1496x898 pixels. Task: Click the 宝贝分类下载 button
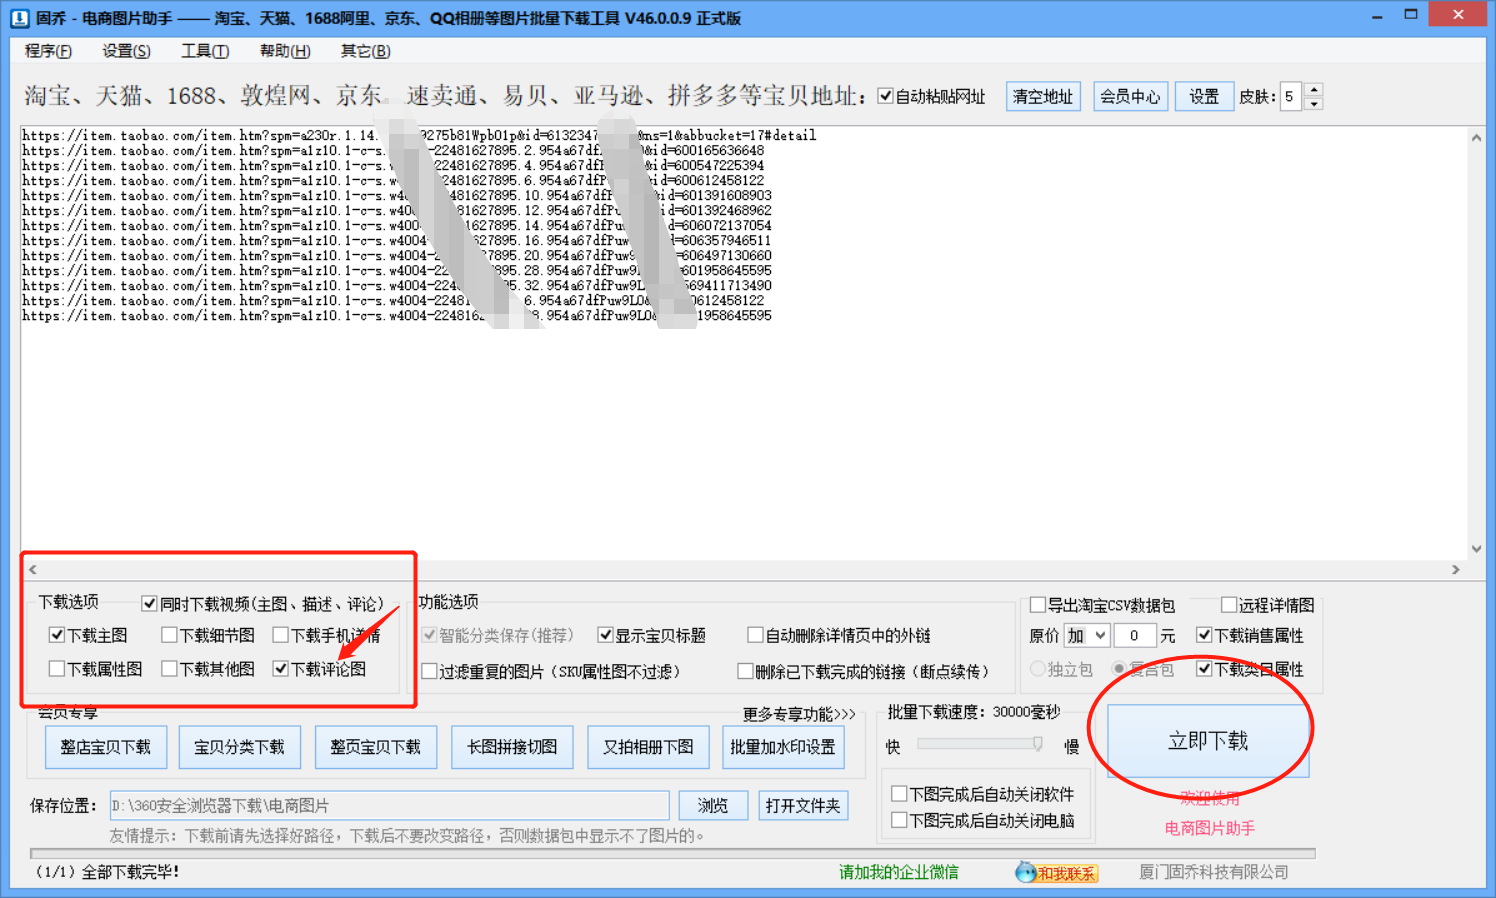pos(239,747)
